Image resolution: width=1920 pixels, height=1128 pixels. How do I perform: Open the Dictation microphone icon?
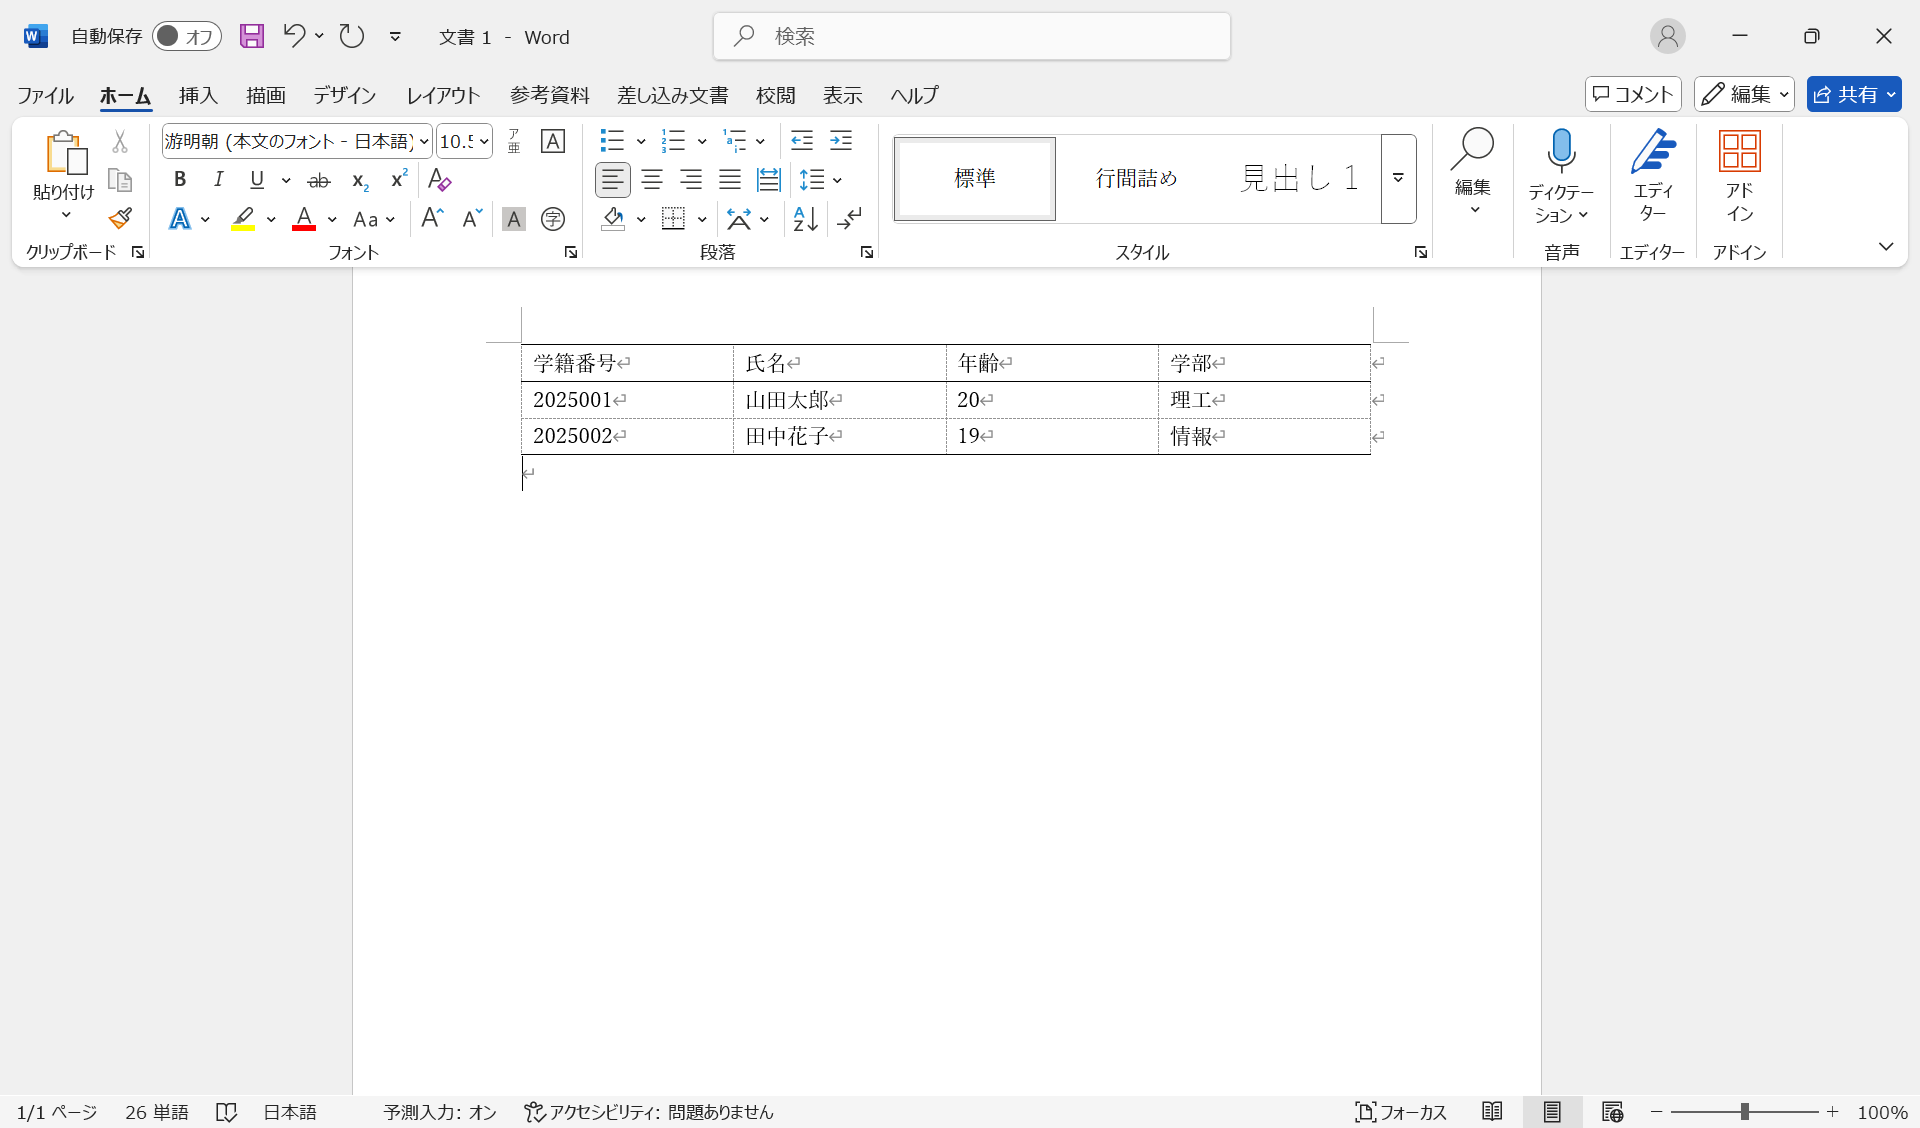point(1560,150)
